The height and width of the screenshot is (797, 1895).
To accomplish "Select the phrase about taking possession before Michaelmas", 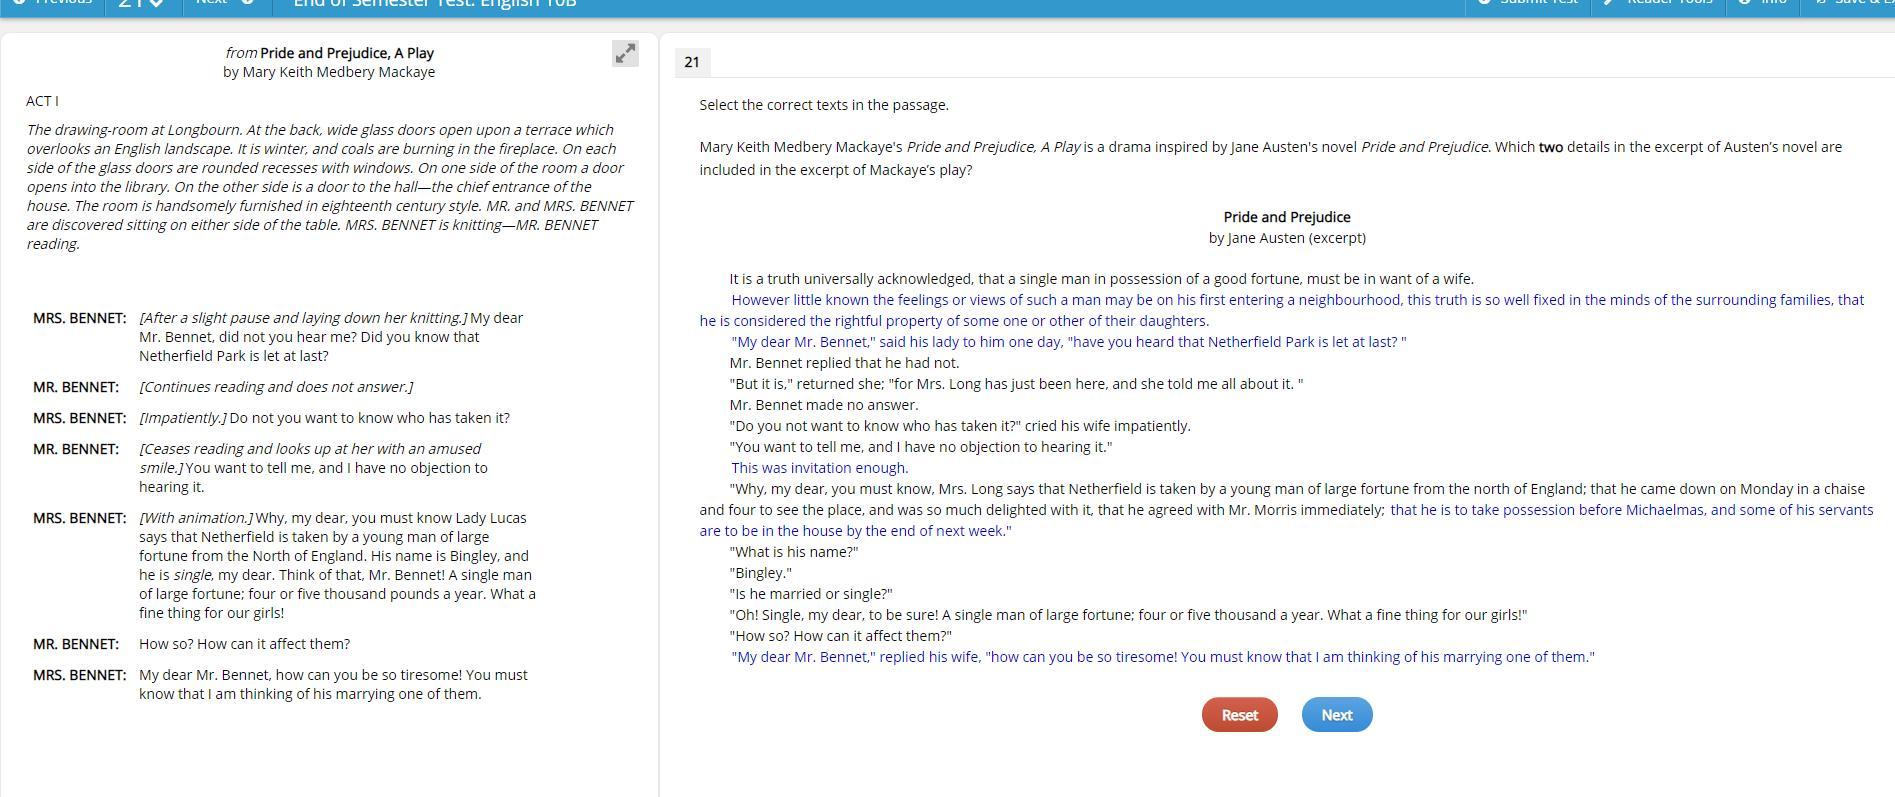I will coord(1287,520).
